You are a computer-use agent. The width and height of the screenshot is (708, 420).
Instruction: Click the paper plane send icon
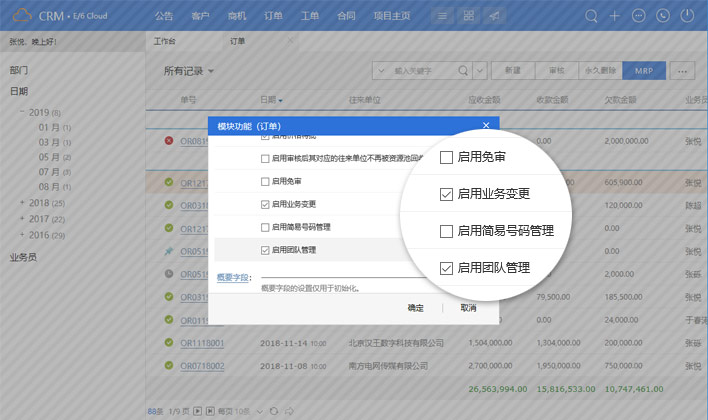point(493,16)
